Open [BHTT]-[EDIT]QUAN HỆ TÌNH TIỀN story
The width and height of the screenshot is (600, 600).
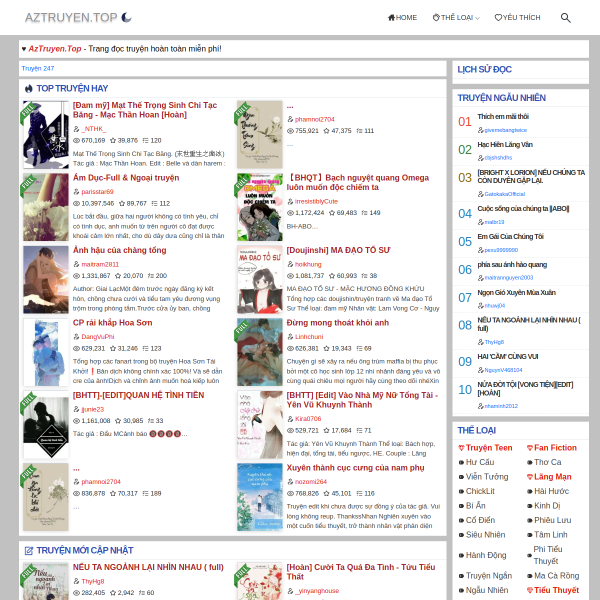click(139, 395)
